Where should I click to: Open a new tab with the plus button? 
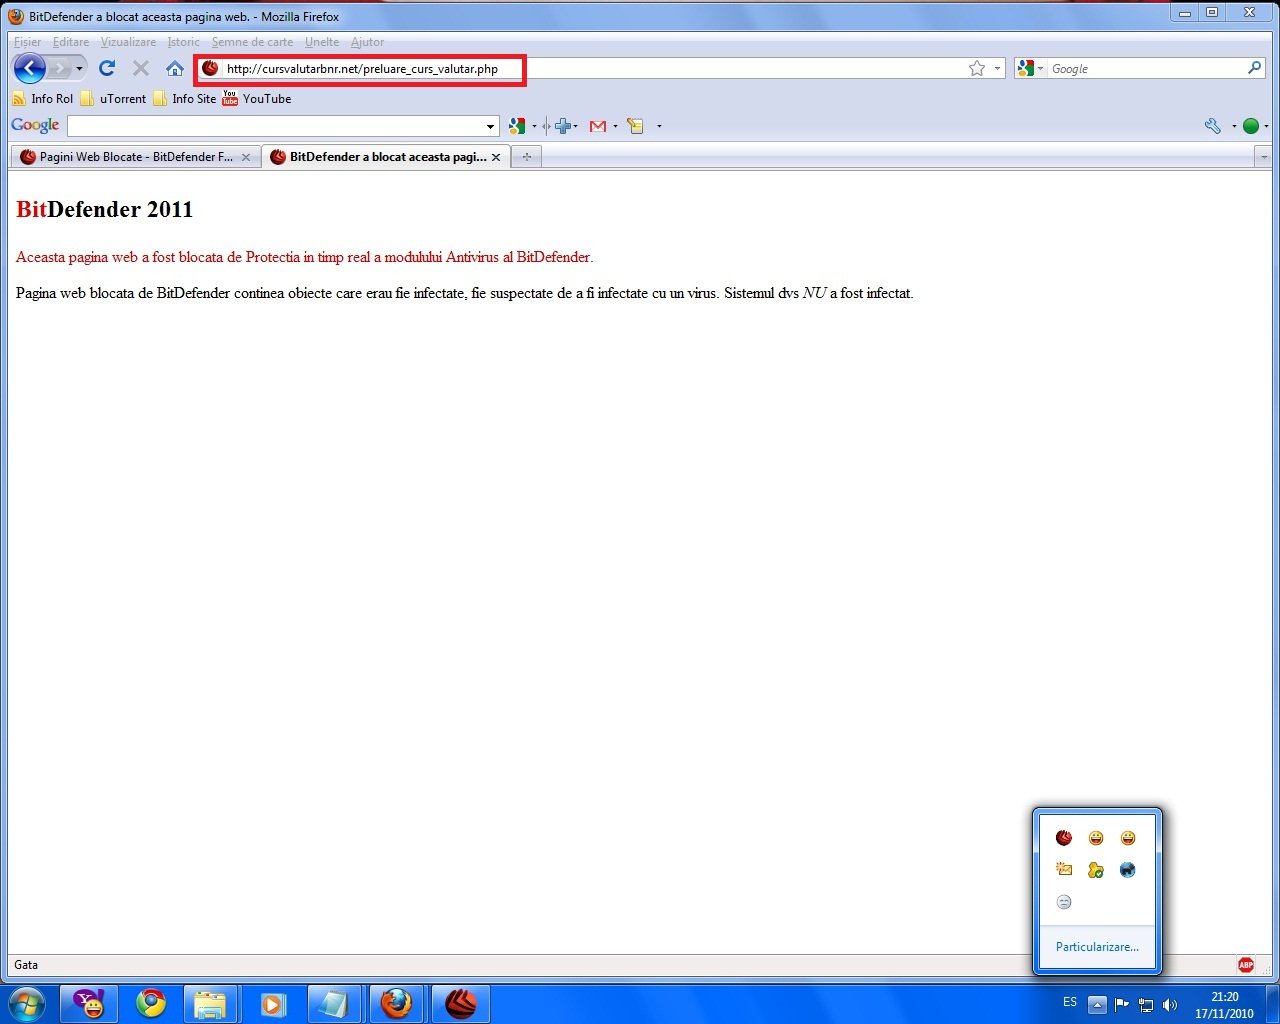click(x=527, y=157)
